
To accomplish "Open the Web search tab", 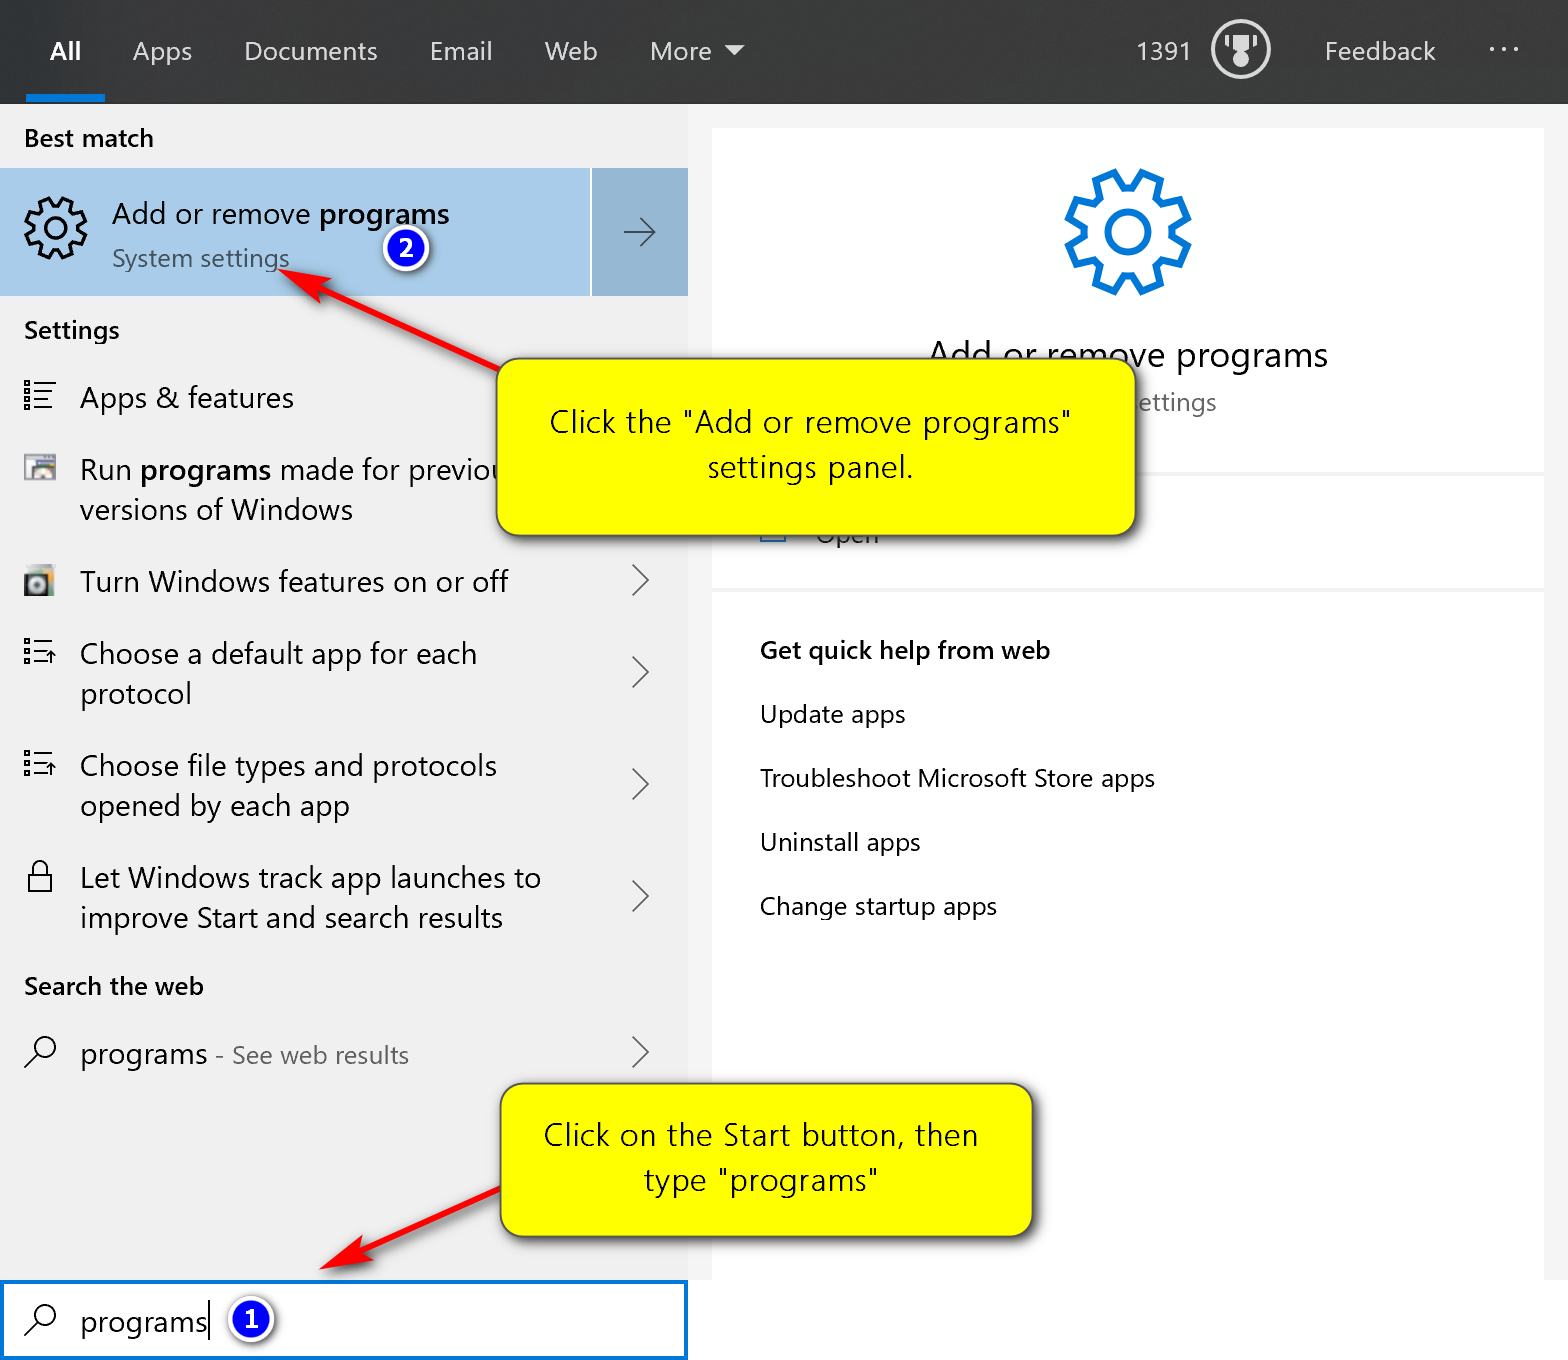I will 571,51.
